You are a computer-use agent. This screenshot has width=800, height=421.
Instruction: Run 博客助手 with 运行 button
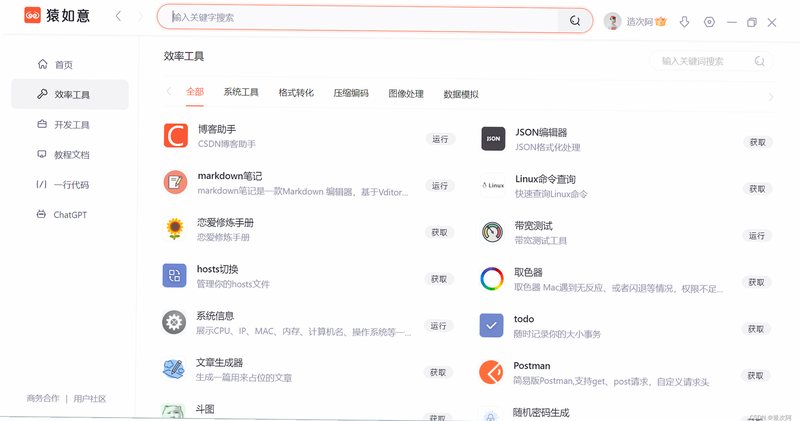click(440, 139)
